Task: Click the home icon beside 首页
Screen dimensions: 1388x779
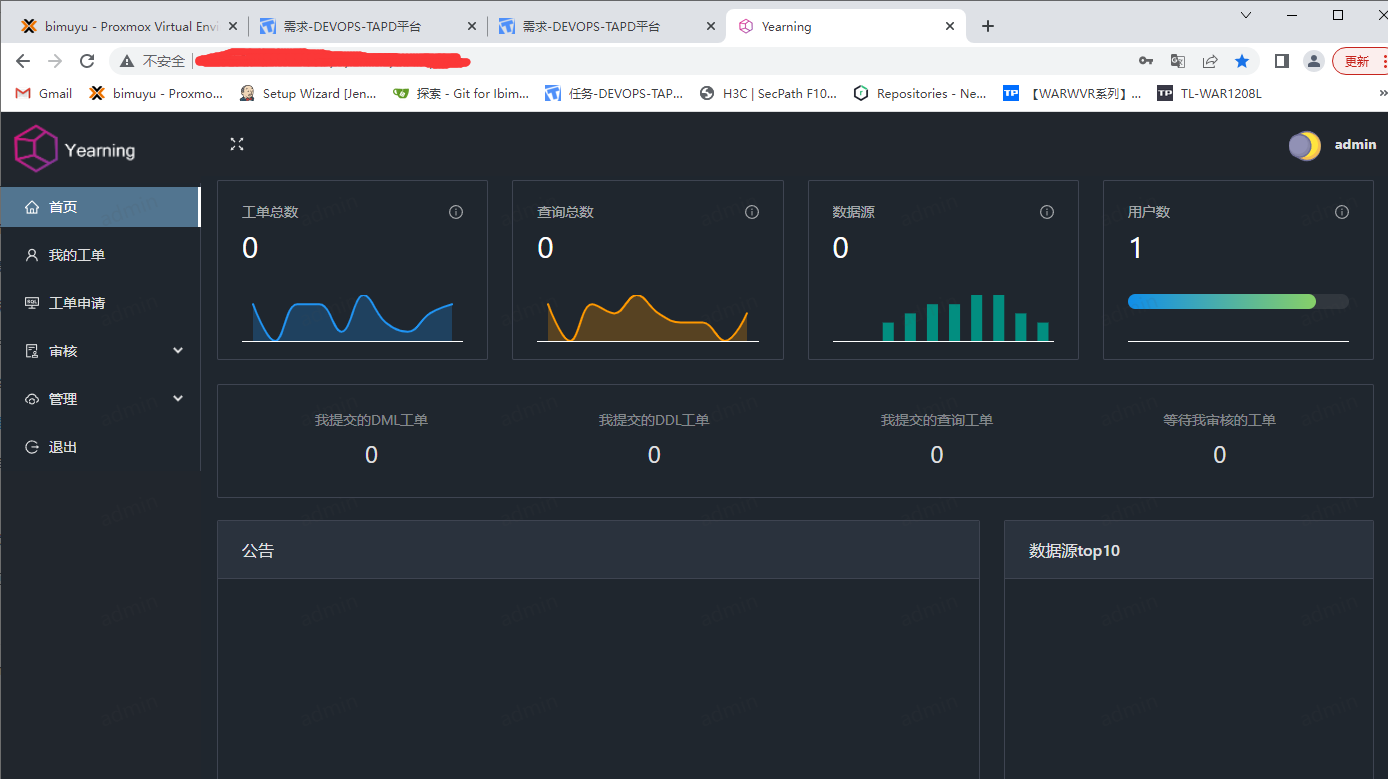Action: [x=32, y=207]
